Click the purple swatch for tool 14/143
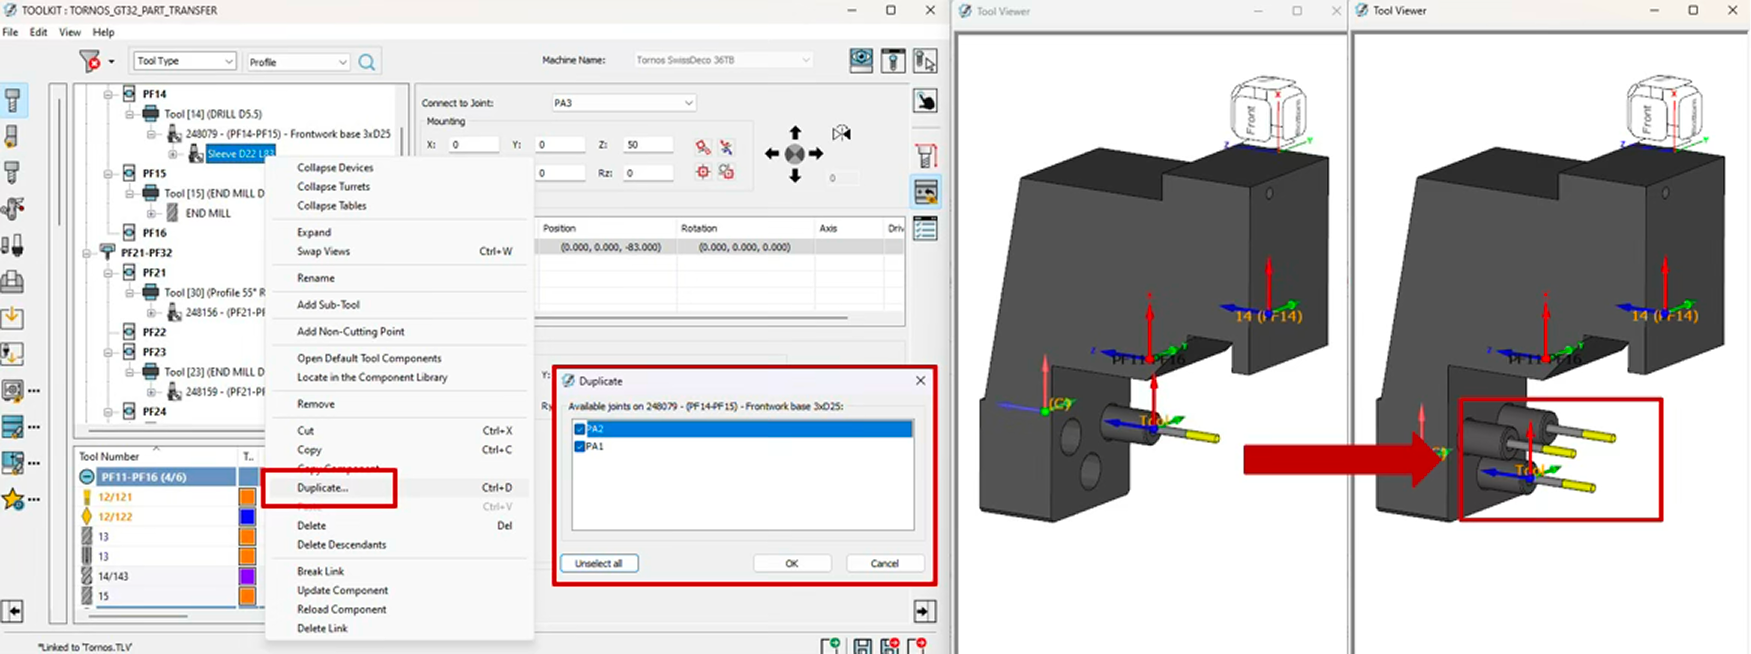Image resolution: width=1751 pixels, height=654 pixels. coord(247,576)
